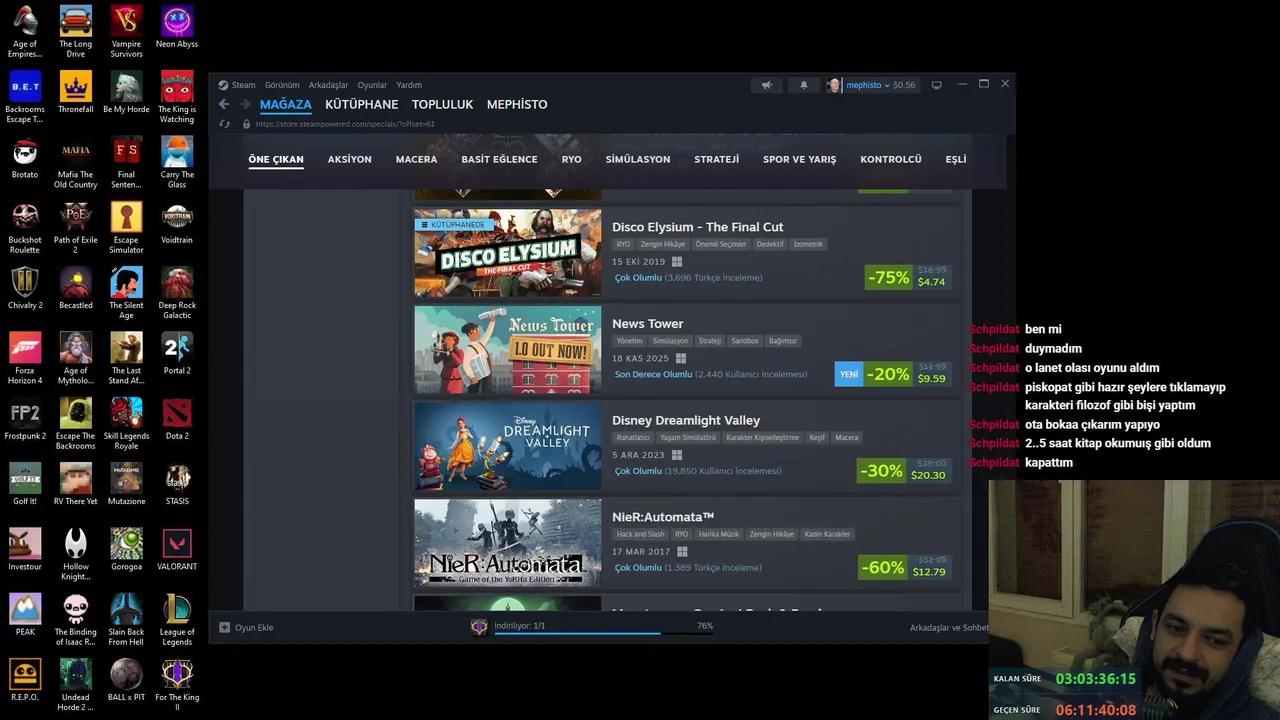Open the MEPHİSTO profile tab
This screenshot has width=1280, height=720.
click(517, 104)
